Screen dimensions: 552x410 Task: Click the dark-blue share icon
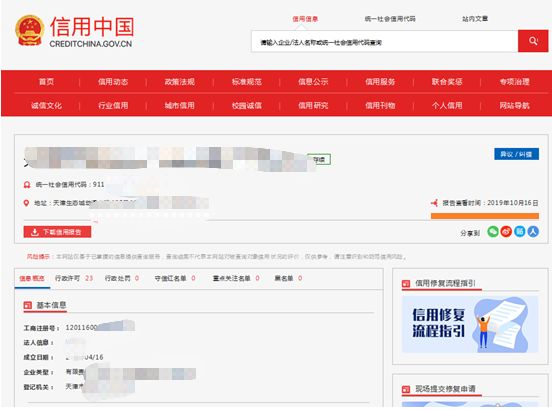pos(533,232)
